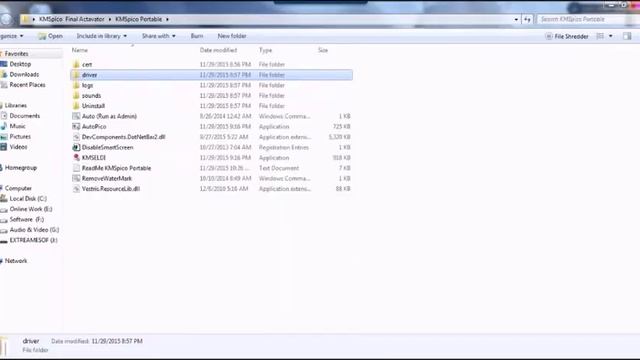Open Software (F:) drive
Screen dimensions: 640x360
[x=27, y=220]
